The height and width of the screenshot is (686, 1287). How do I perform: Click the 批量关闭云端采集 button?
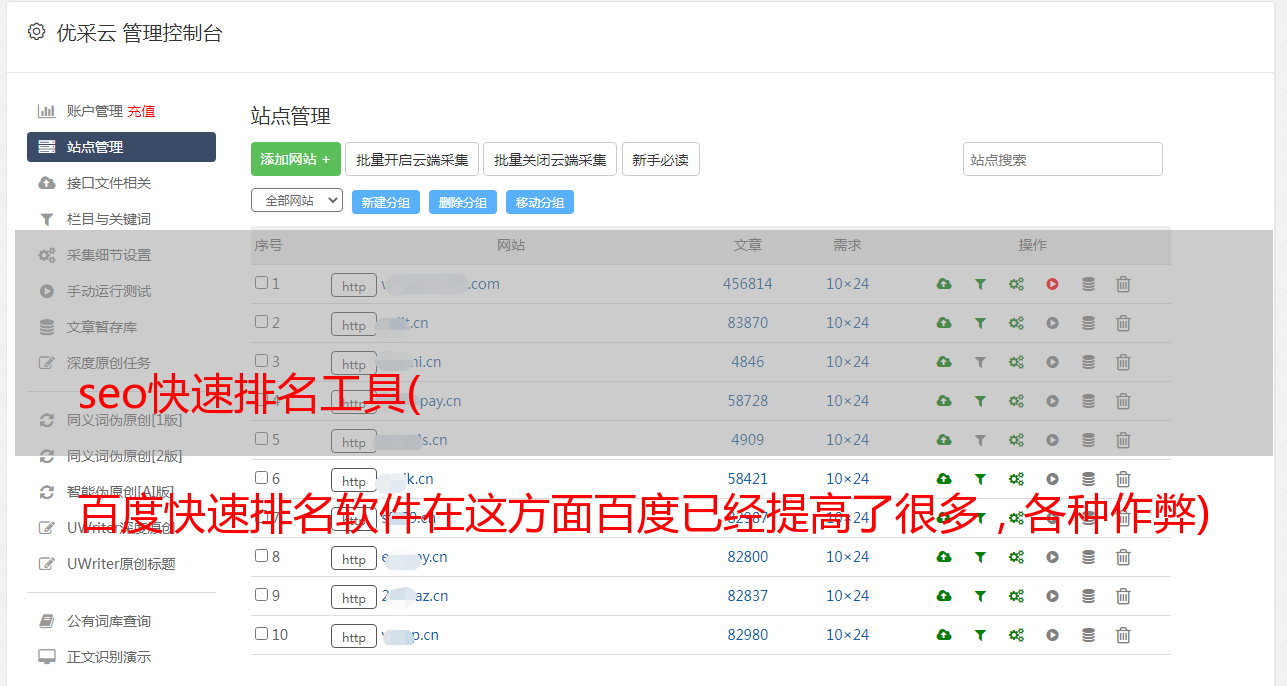[x=550, y=159]
